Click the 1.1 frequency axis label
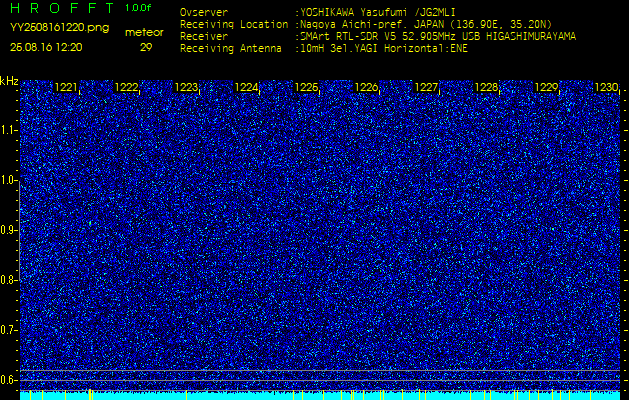 click(x=8, y=131)
